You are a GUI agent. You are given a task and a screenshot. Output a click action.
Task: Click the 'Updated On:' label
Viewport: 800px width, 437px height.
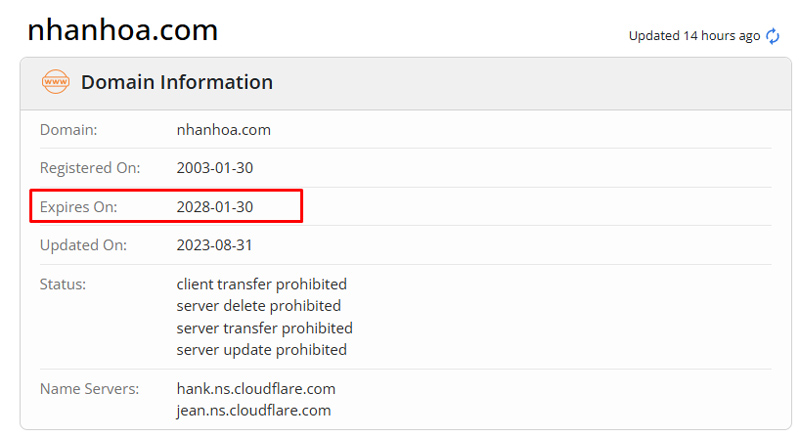[x=83, y=245]
